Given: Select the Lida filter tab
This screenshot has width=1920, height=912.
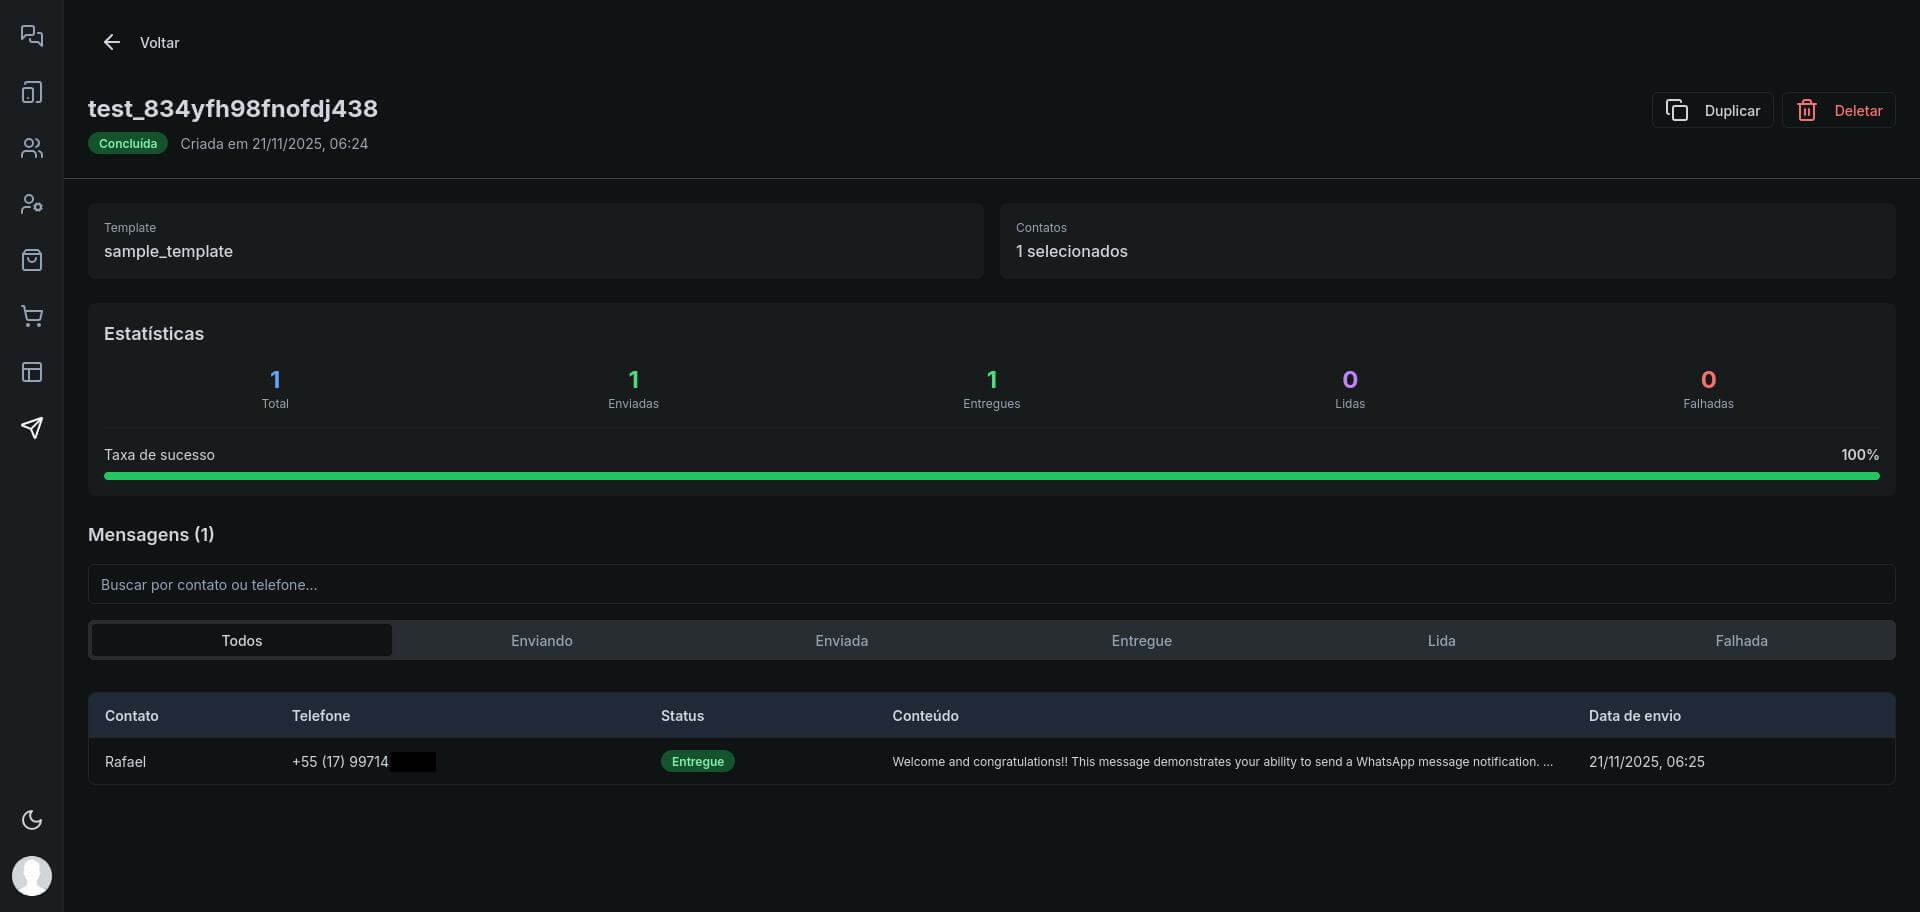Looking at the screenshot, I should click(1441, 640).
